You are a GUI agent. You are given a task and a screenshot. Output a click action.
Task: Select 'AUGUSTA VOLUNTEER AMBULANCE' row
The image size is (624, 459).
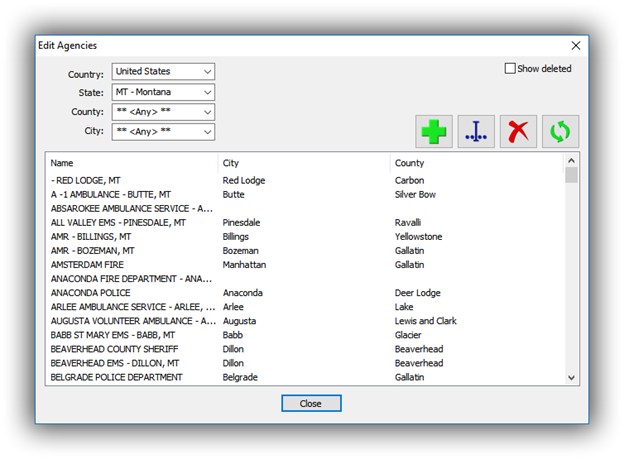[x=305, y=321]
